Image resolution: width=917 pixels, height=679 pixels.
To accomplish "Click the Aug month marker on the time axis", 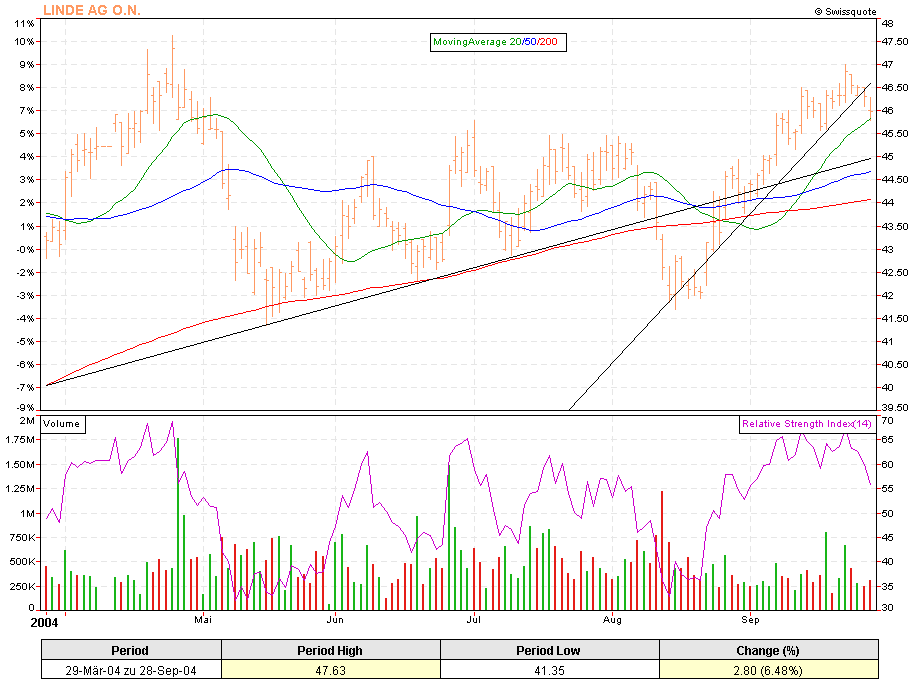I will point(613,620).
